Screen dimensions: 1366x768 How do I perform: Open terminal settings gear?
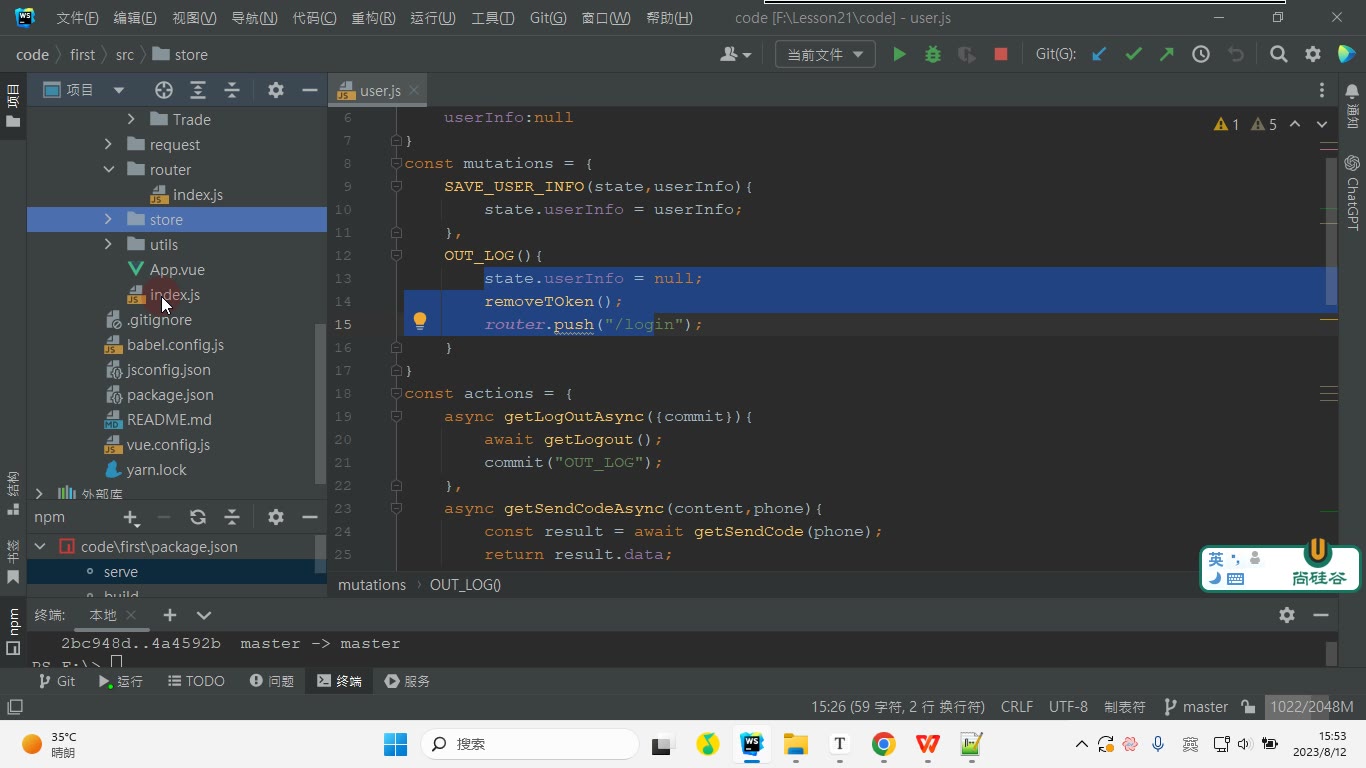[x=1287, y=615]
